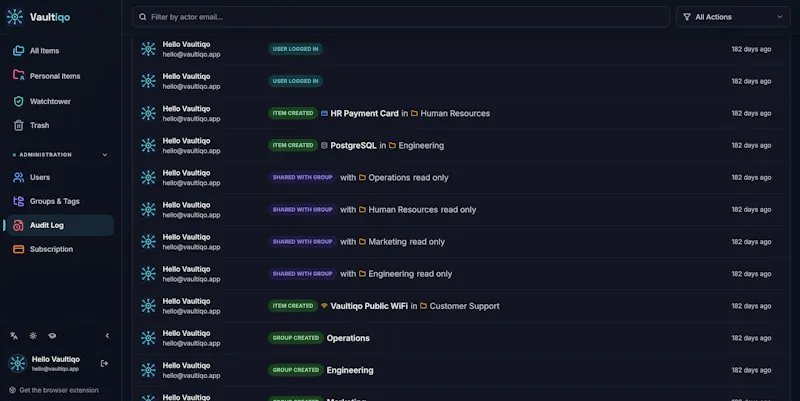Click the search magnifier icon
Viewport: 800px width, 401px height.
pyautogui.click(x=143, y=17)
